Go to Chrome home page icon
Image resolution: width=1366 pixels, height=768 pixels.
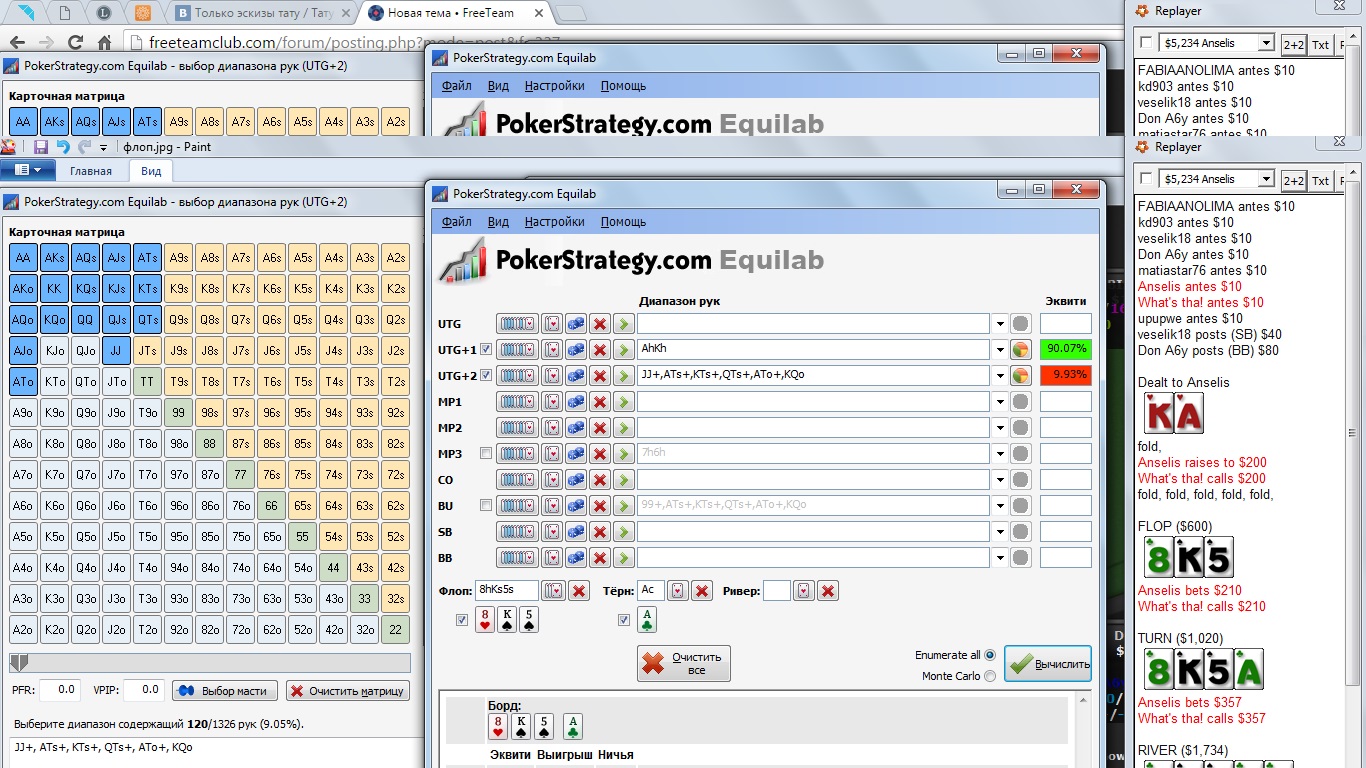point(104,43)
